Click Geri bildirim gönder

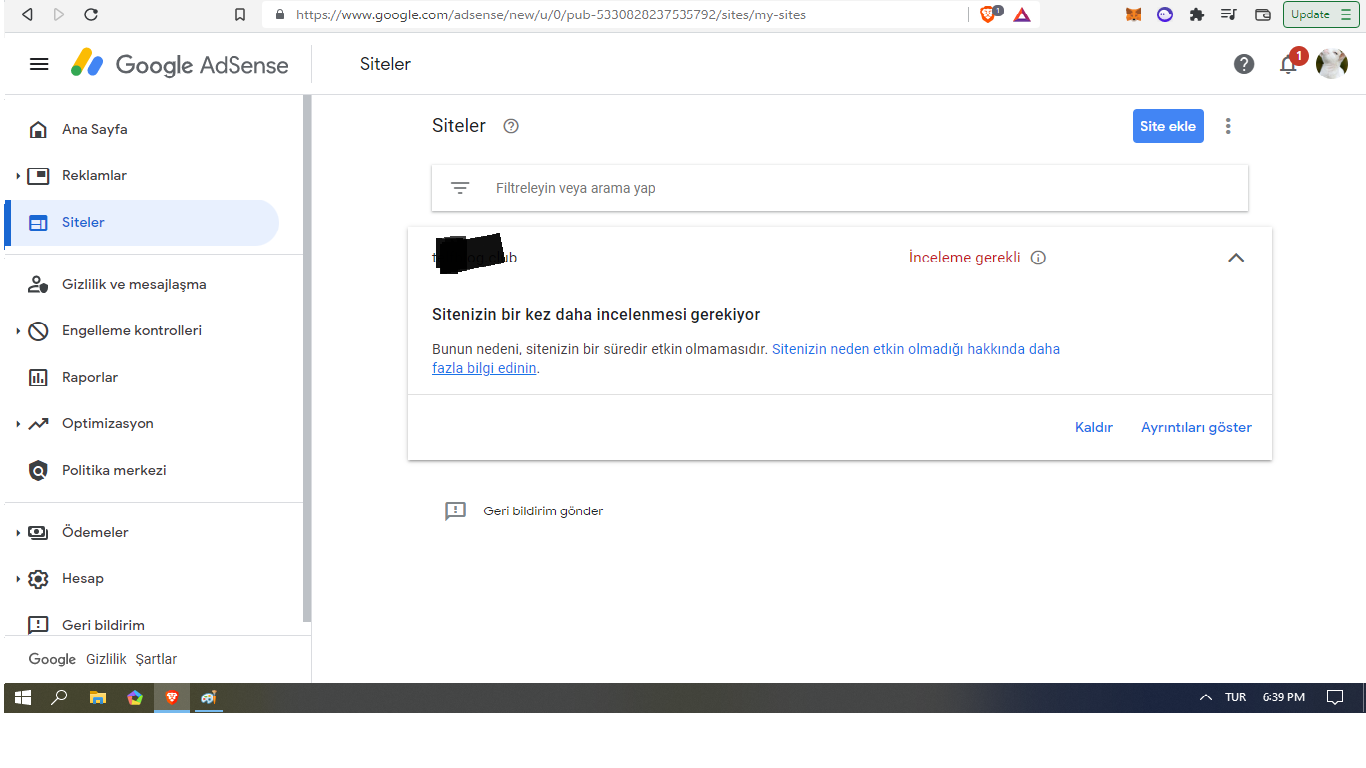point(543,511)
